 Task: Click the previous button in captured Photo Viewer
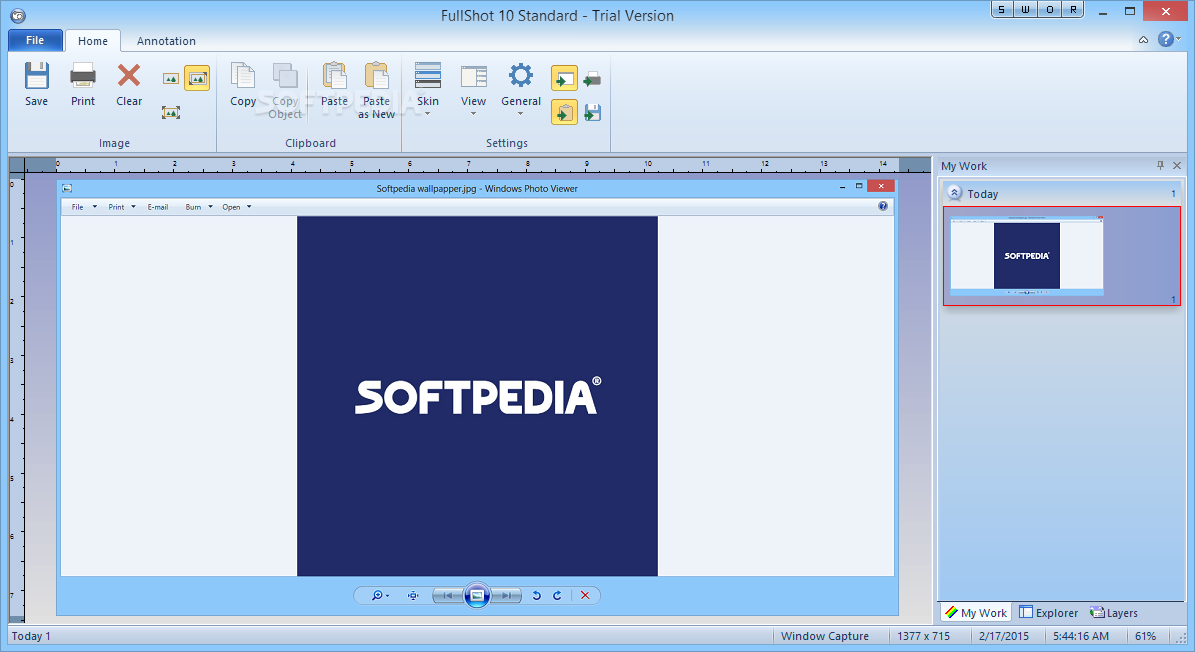(x=447, y=596)
